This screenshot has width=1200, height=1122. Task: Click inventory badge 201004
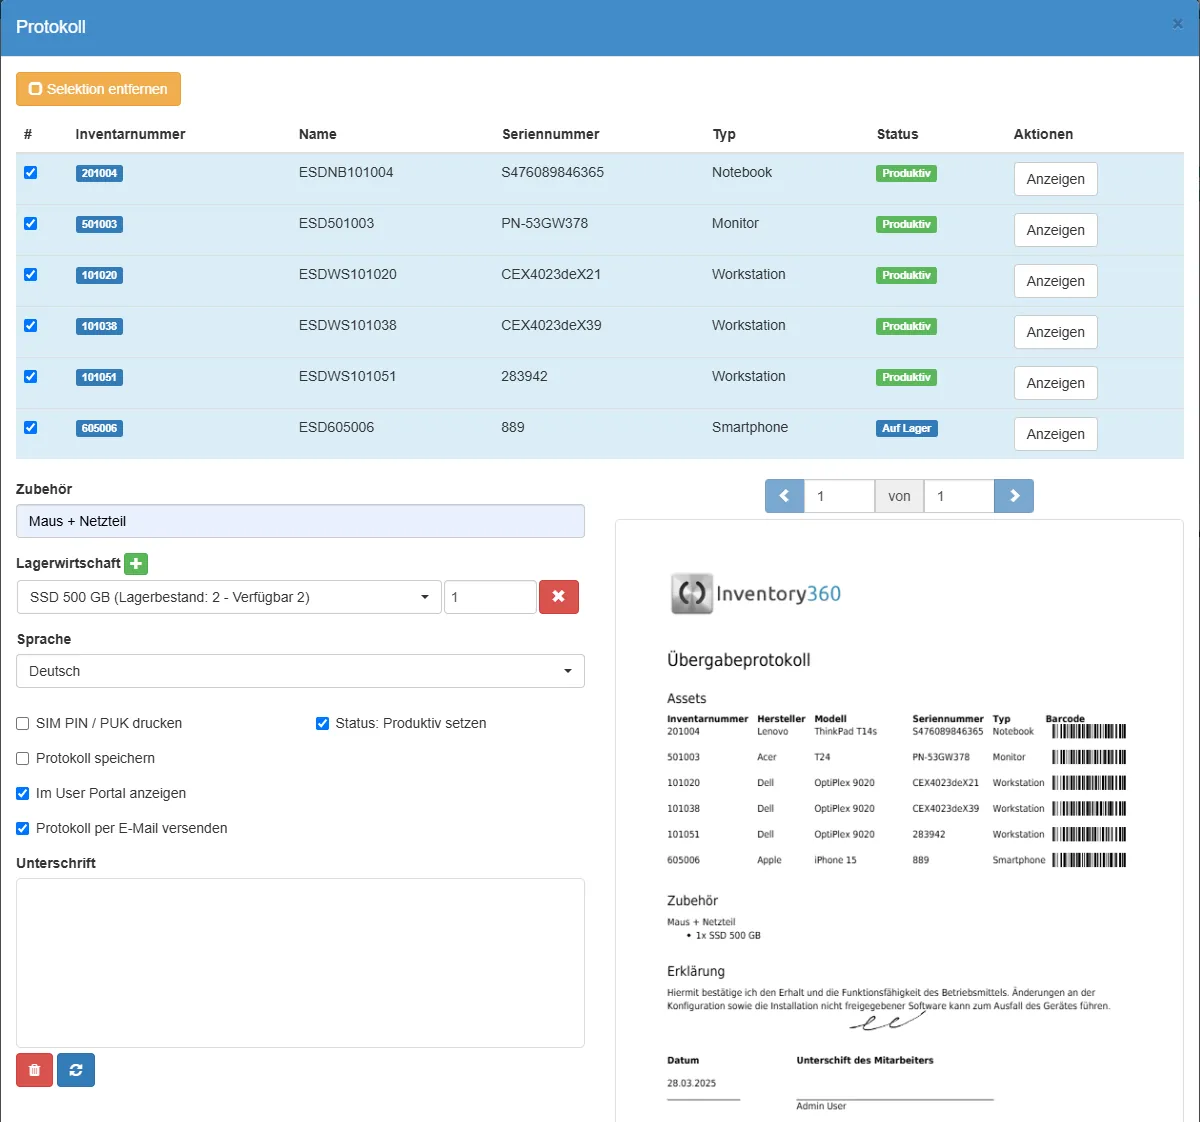point(99,174)
